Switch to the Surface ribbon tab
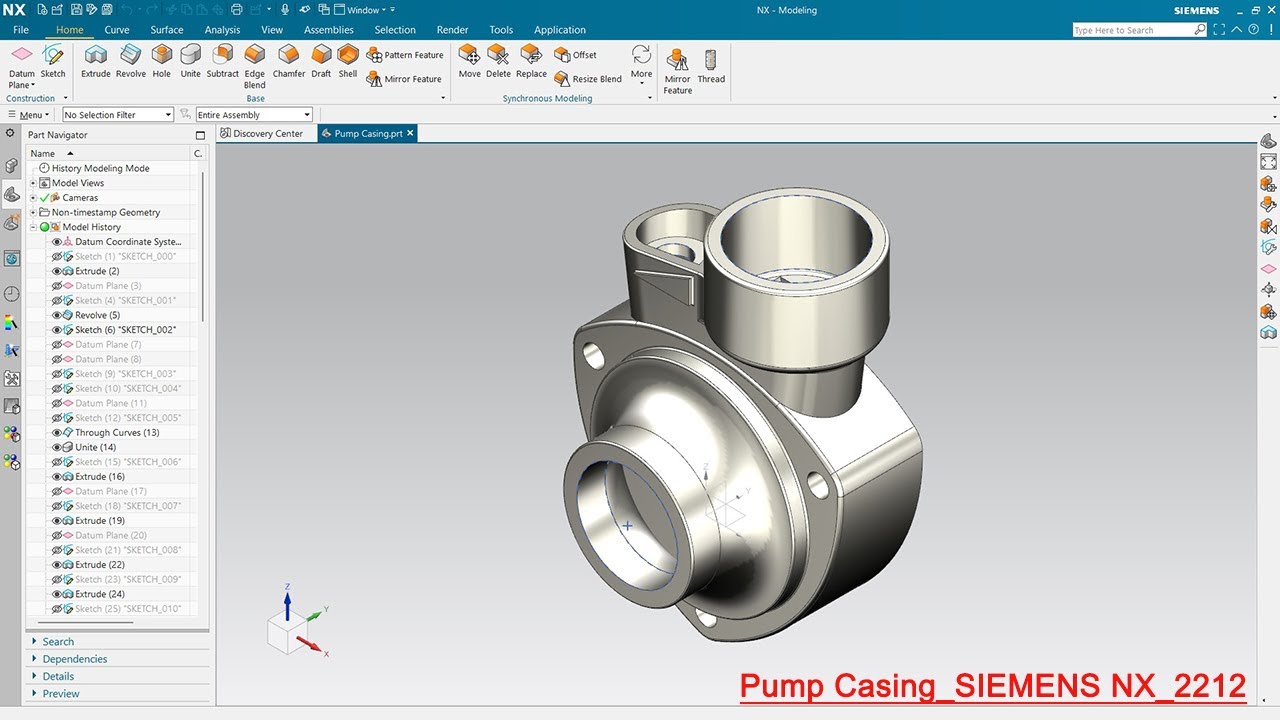Image resolution: width=1280 pixels, height=720 pixels. click(x=167, y=30)
